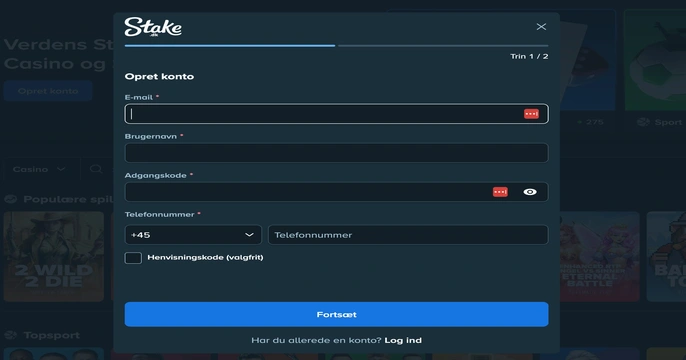Image resolution: width=686 pixels, height=360 pixels.
Task: Open 2 Wild 2 Die game thumbnail
Action: point(54,257)
